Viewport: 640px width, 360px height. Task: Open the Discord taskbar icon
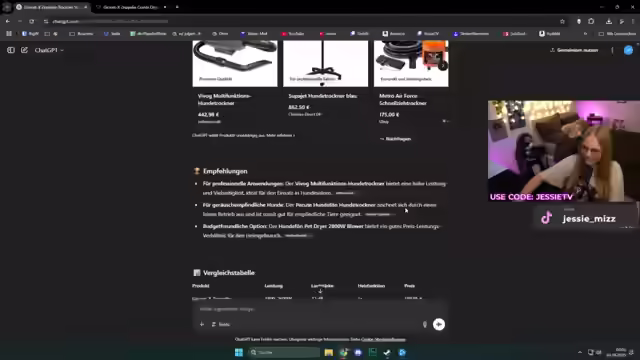tap(358, 352)
